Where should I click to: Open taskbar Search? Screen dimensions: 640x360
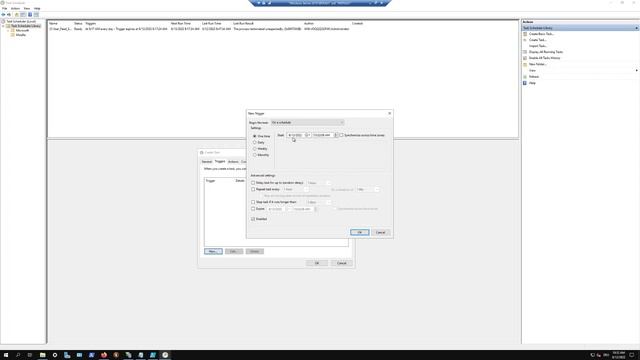click(x=18, y=355)
